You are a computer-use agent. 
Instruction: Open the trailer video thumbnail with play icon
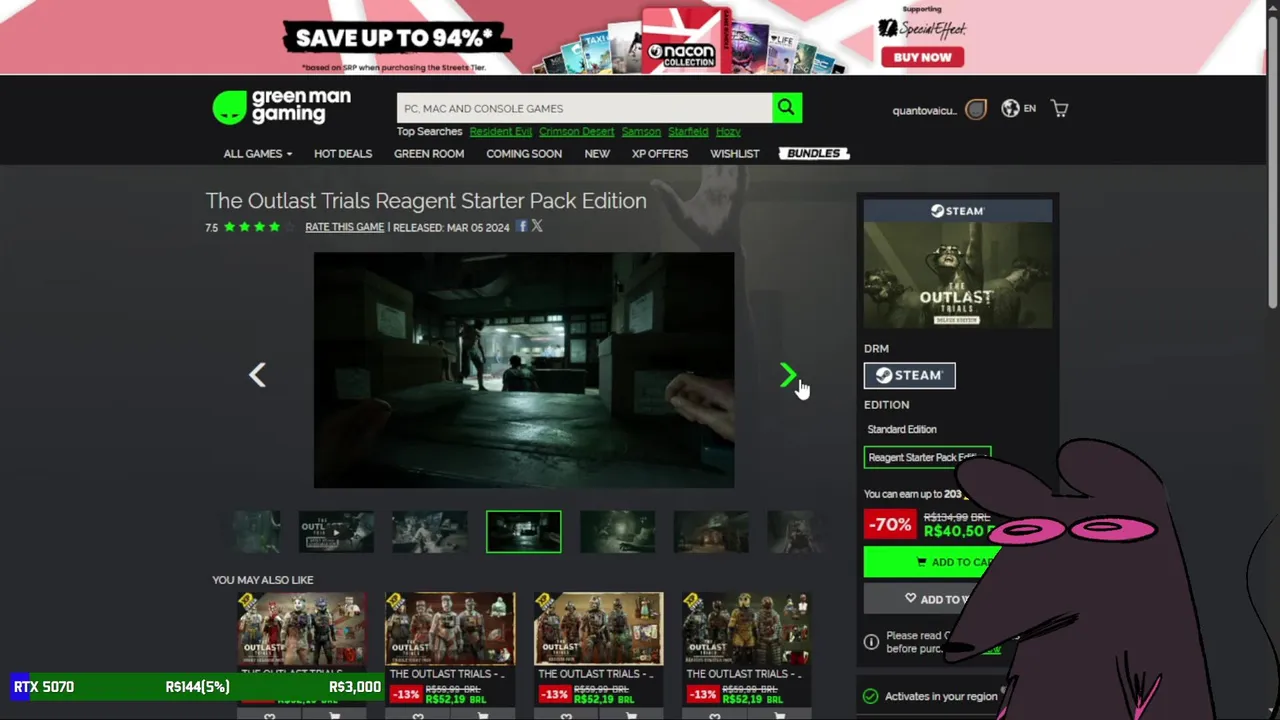coord(336,532)
